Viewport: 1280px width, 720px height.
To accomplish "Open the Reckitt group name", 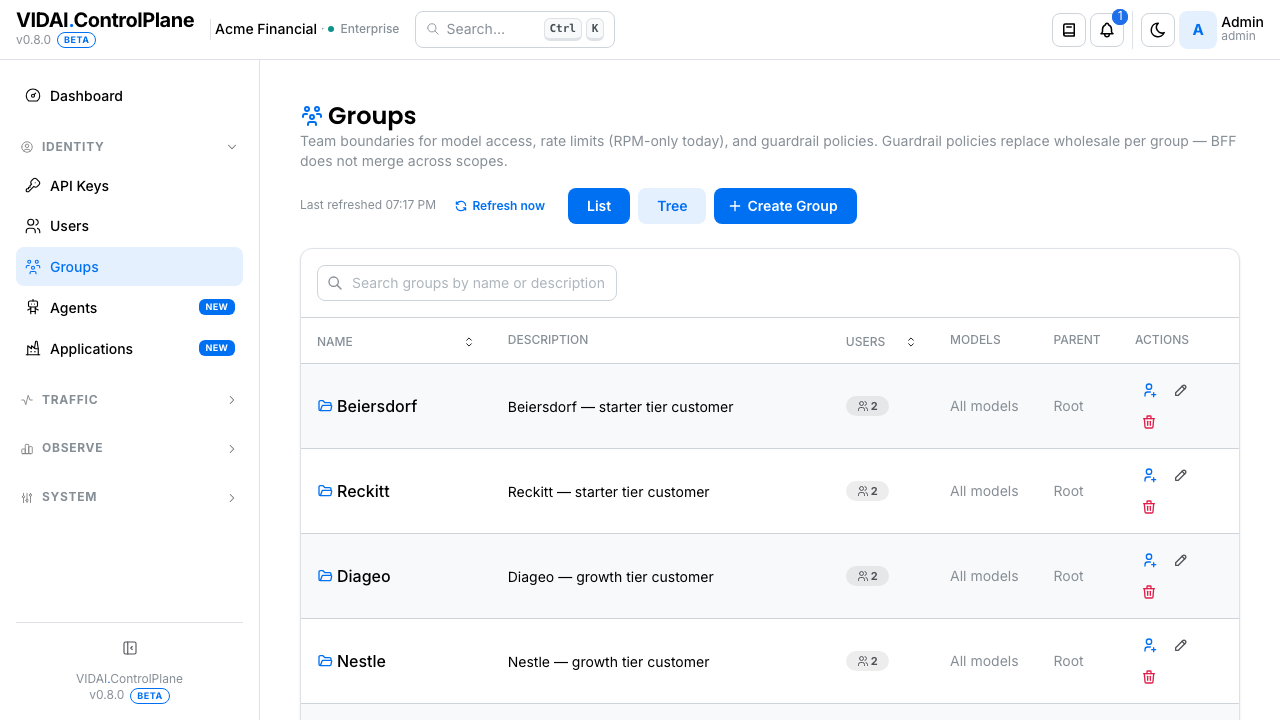I will pos(363,491).
